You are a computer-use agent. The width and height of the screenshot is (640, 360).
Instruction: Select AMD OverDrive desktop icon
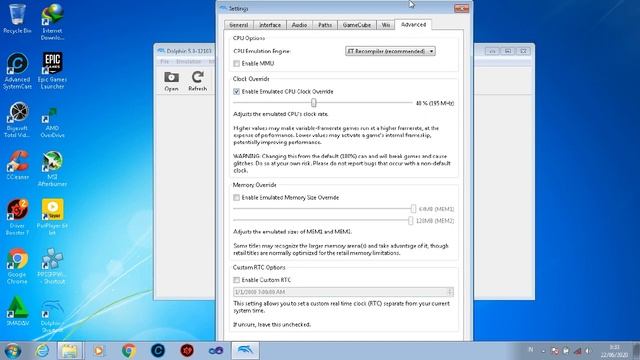click(x=52, y=122)
